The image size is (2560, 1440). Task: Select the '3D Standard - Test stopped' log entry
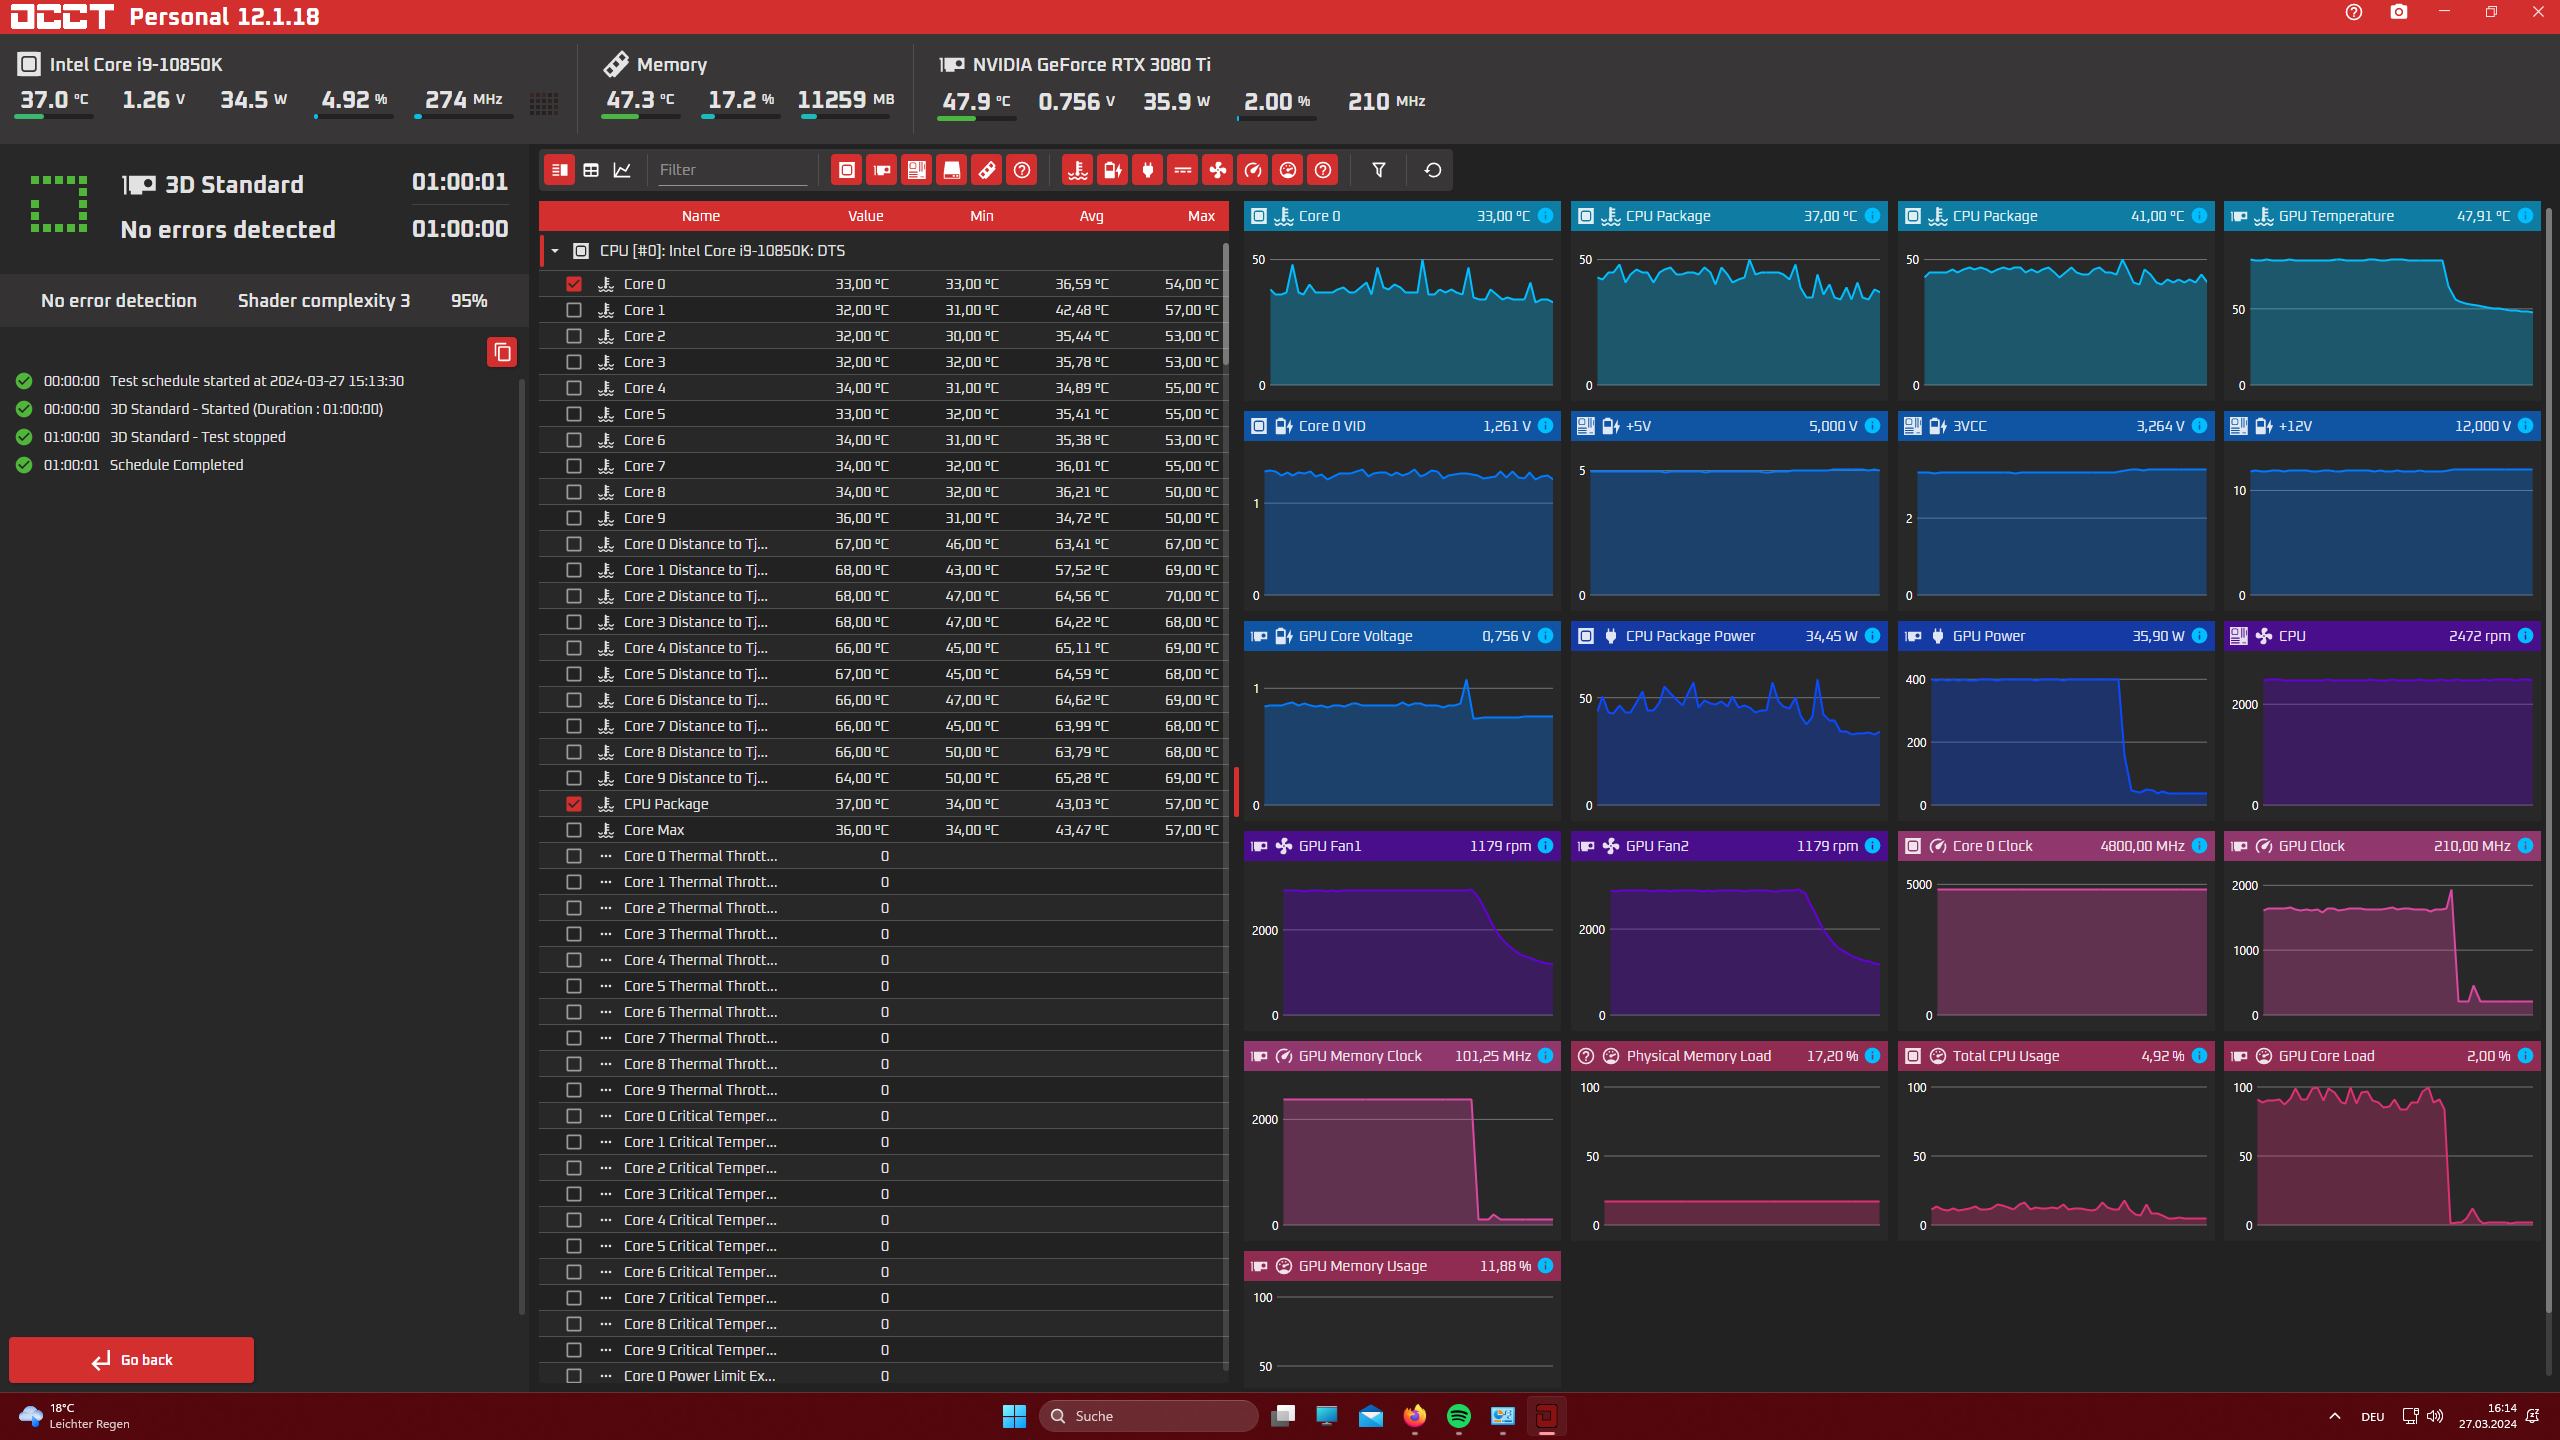coord(197,437)
